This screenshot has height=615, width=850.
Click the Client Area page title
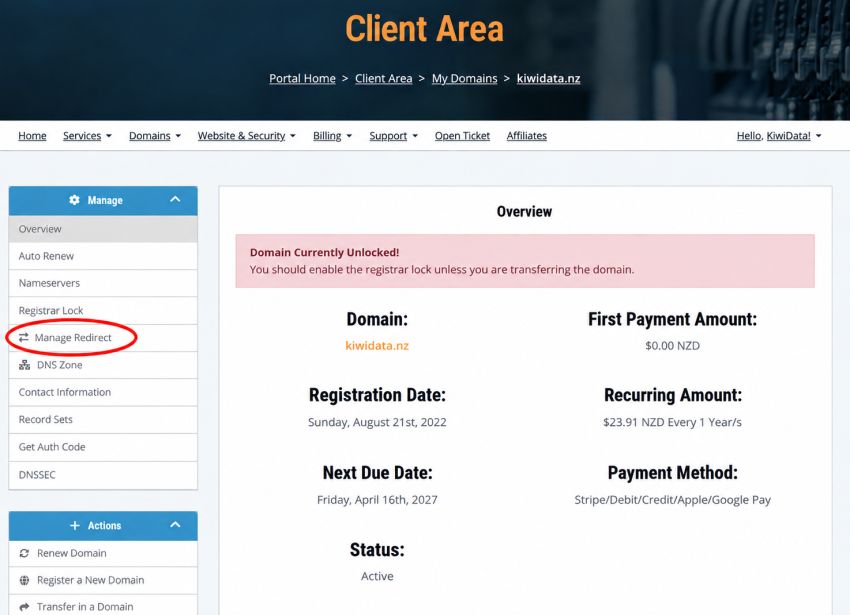424,29
